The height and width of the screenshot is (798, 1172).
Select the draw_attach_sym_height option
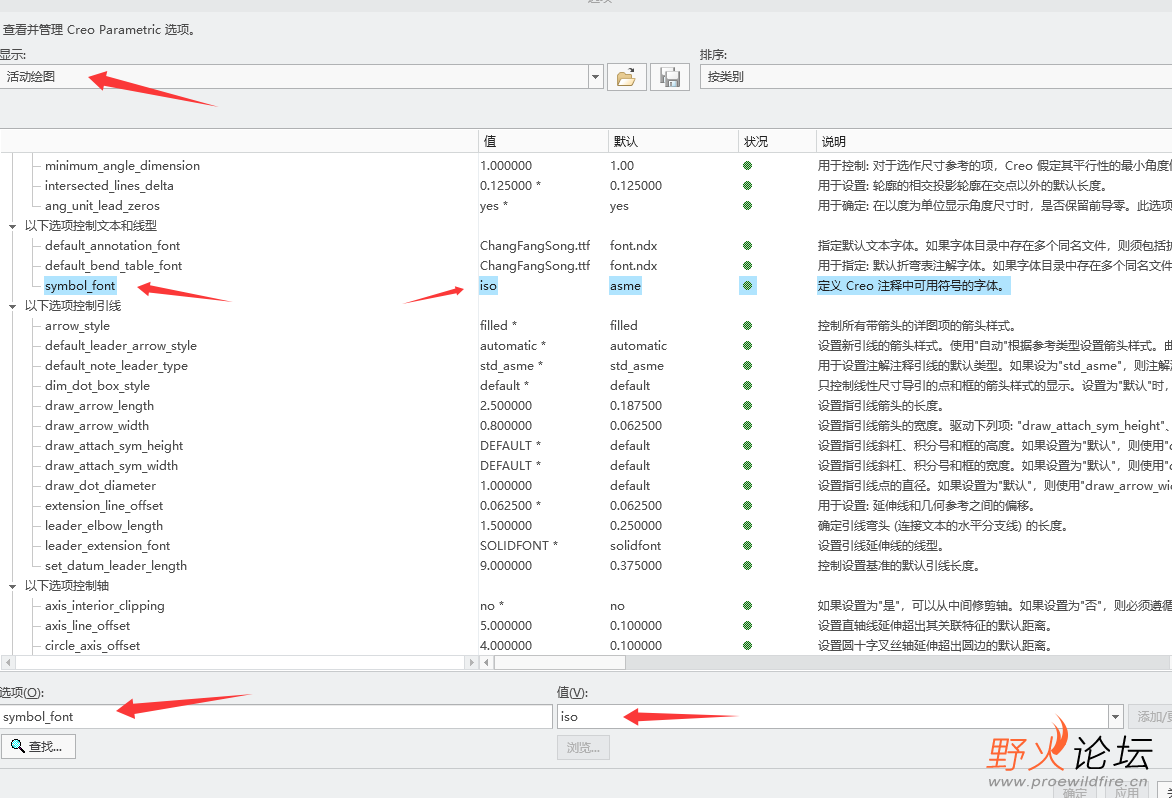[x=114, y=446]
